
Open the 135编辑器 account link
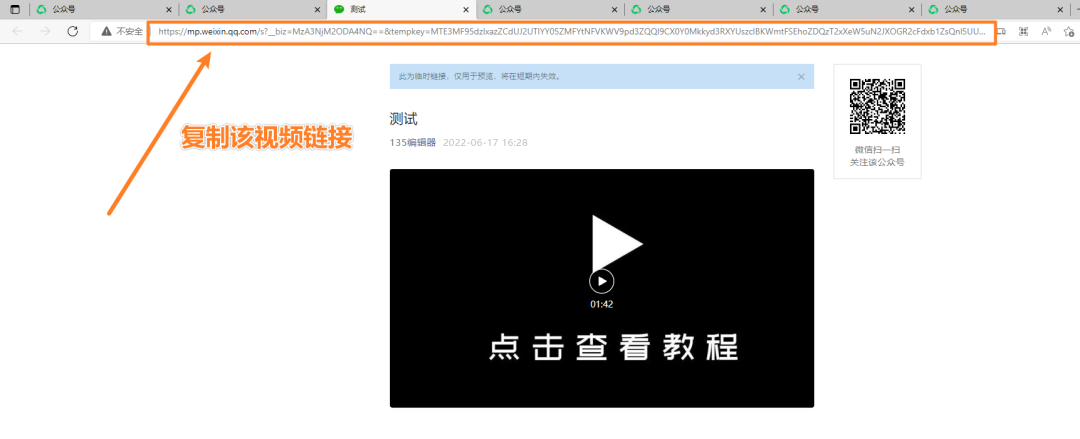pyautogui.click(x=412, y=142)
